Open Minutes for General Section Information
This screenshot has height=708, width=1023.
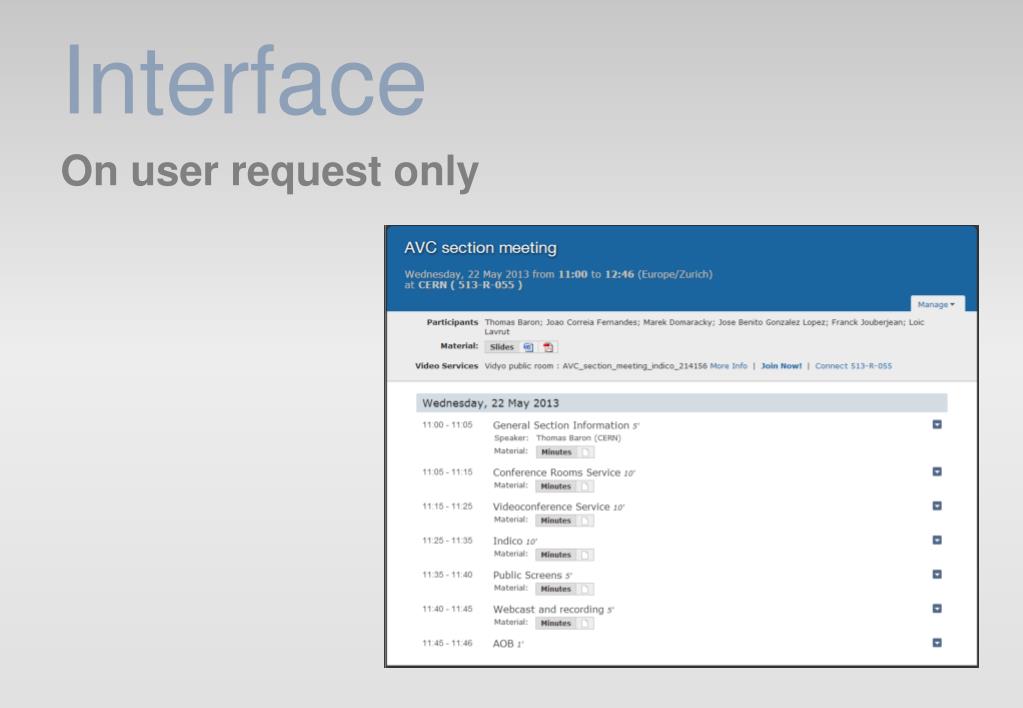[556, 452]
